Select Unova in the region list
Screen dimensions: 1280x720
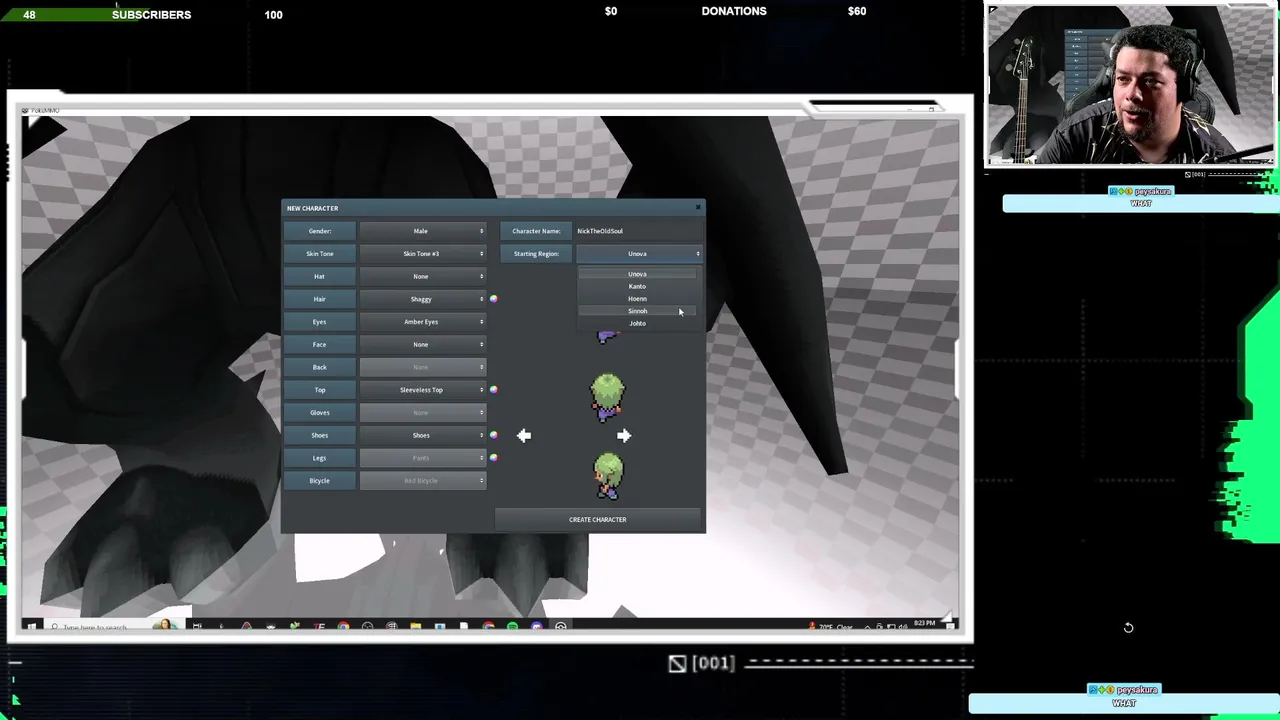[637, 274]
